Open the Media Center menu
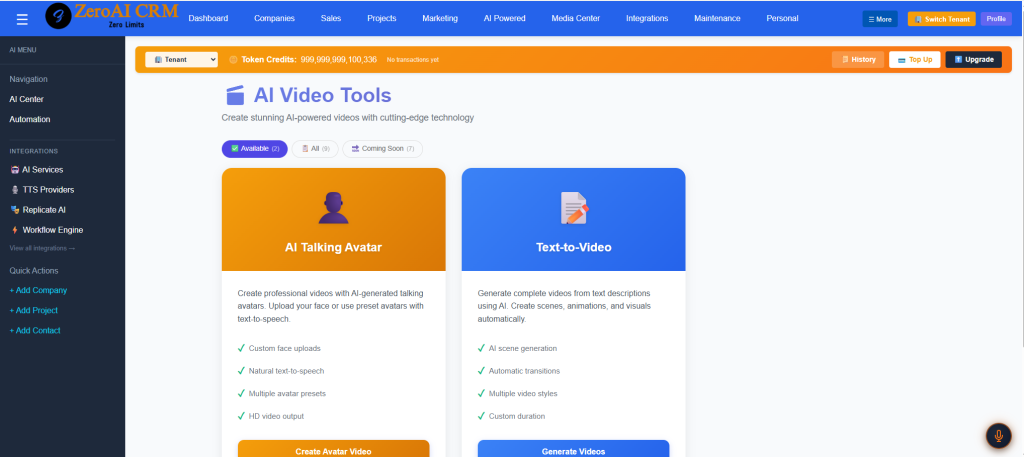 point(576,18)
